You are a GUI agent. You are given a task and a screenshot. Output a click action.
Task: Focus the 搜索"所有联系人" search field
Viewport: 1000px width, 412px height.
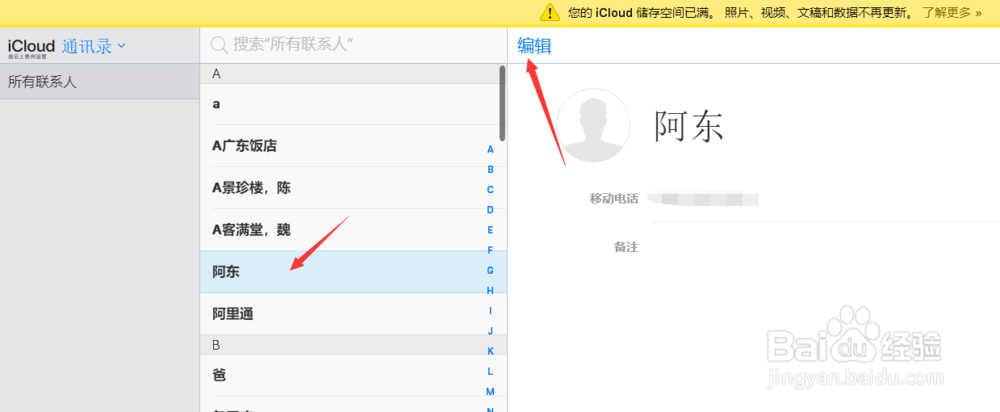point(353,44)
